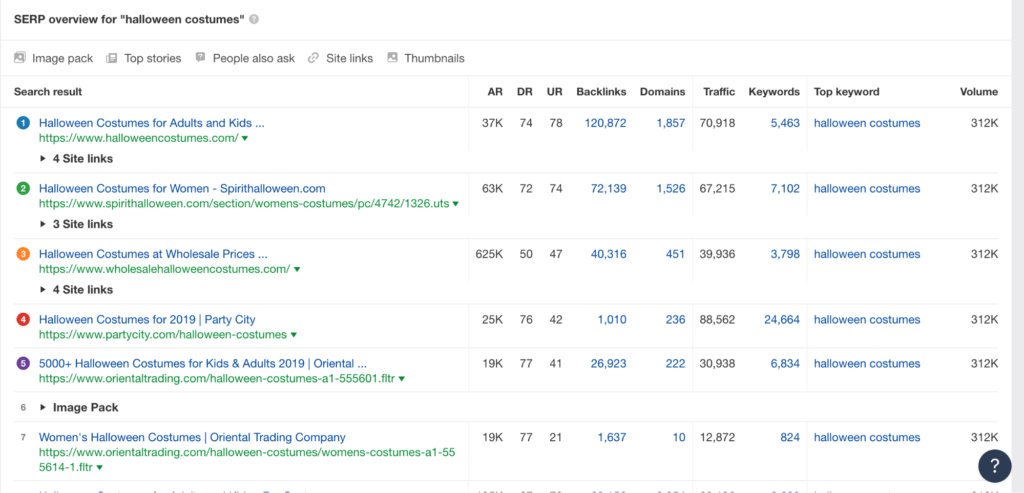Click the orange position 3 badge
Screen dimensions: 1024x493
tap(23, 254)
